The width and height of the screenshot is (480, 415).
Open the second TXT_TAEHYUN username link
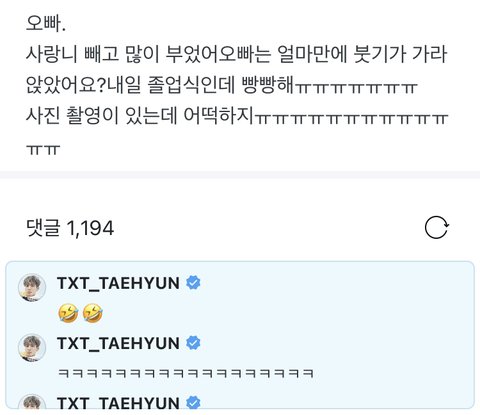pyautogui.click(x=118, y=343)
